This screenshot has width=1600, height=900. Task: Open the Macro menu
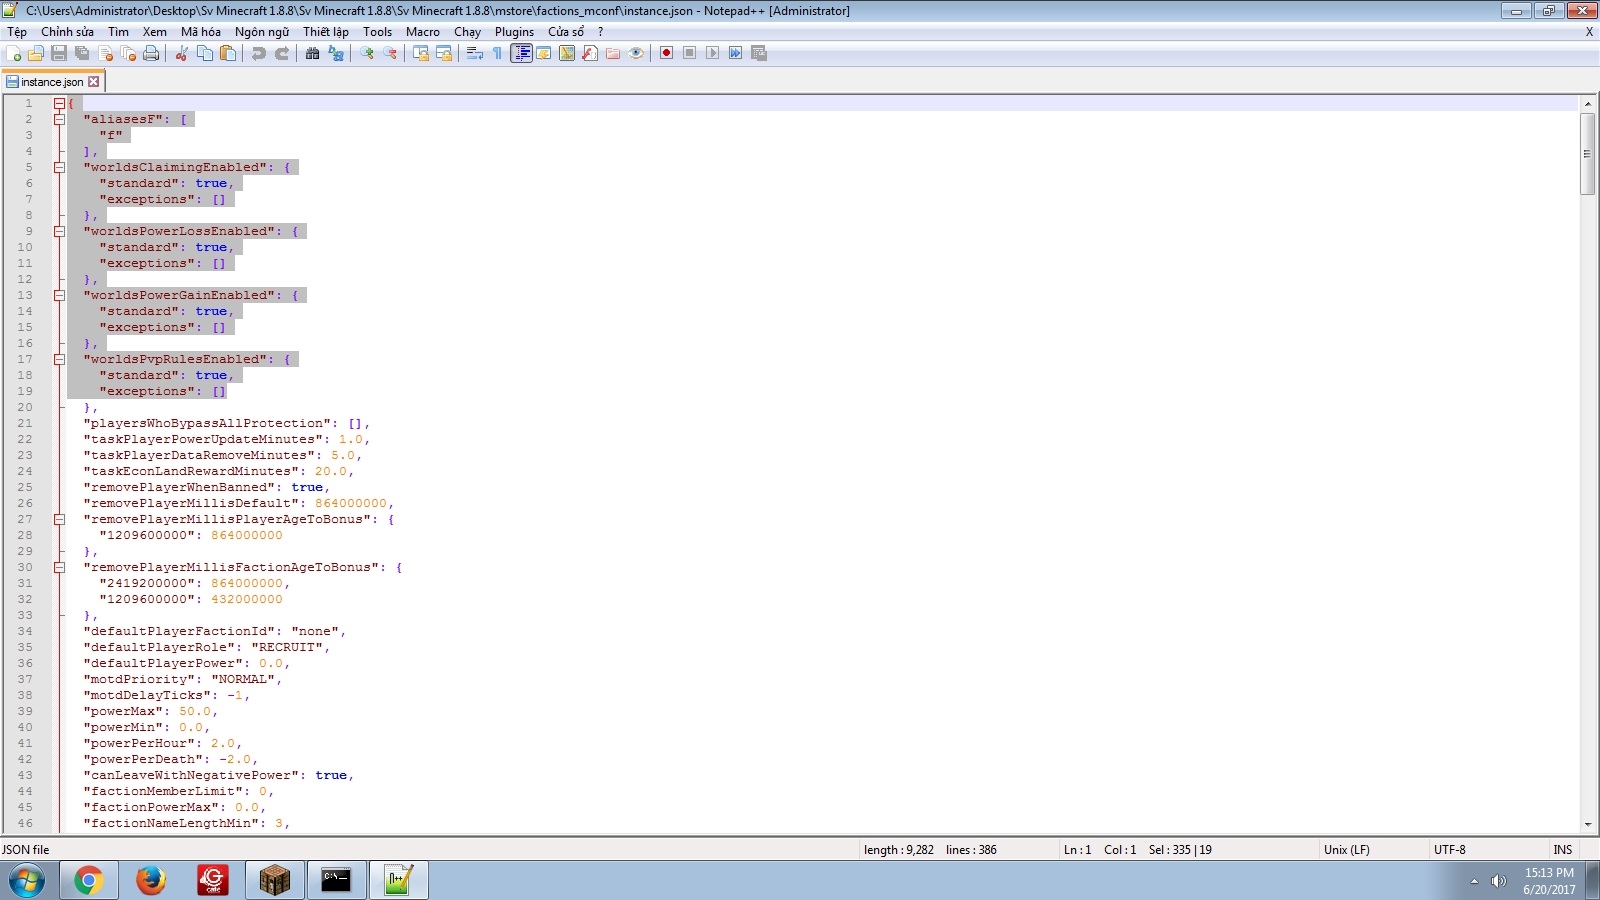(x=422, y=32)
